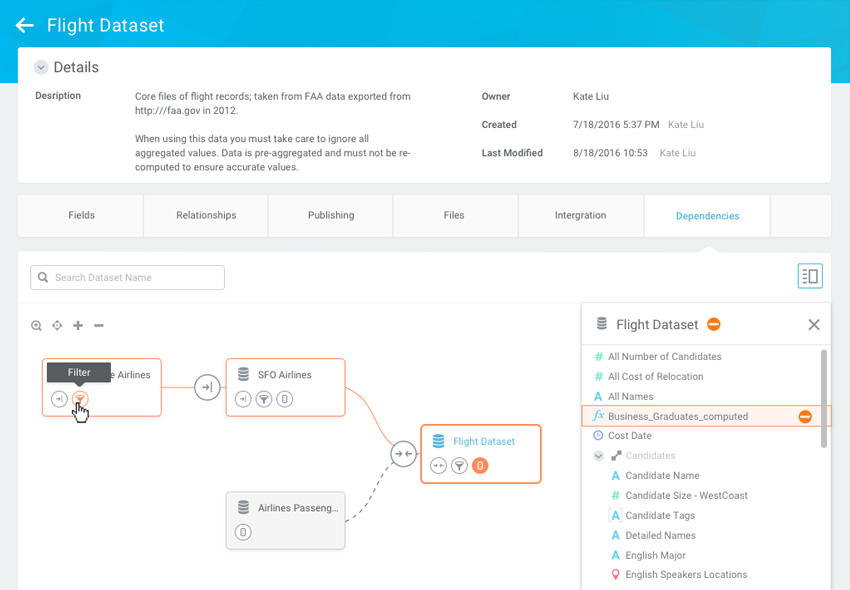This screenshot has height=590, width=850.
Task: Go to the Publishing tab
Action: pyautogui.click(x=331, y=215)
